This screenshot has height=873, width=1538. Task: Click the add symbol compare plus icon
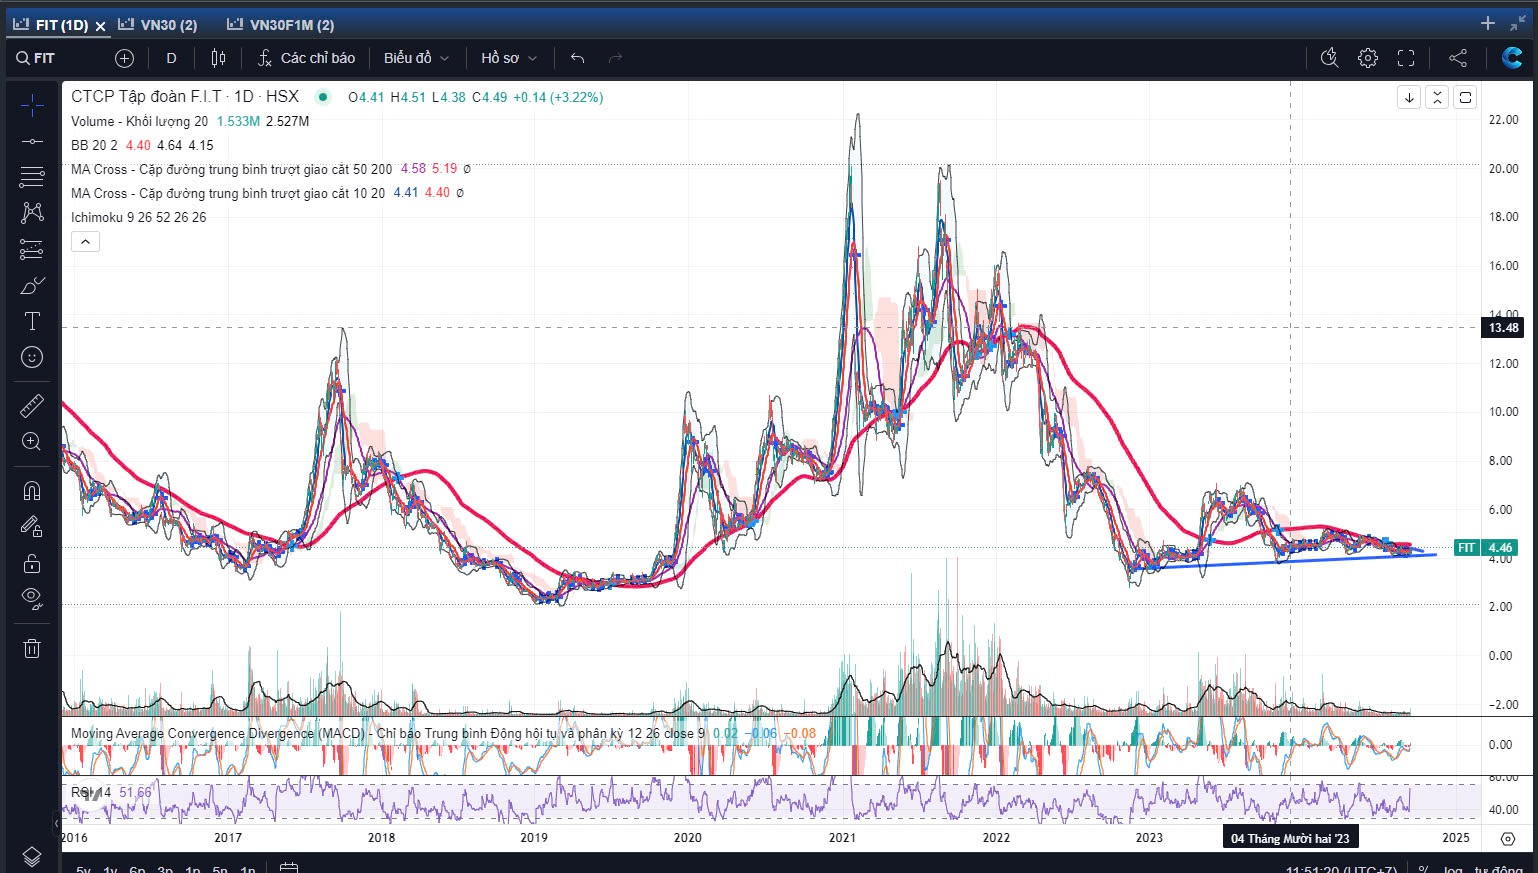124,58
